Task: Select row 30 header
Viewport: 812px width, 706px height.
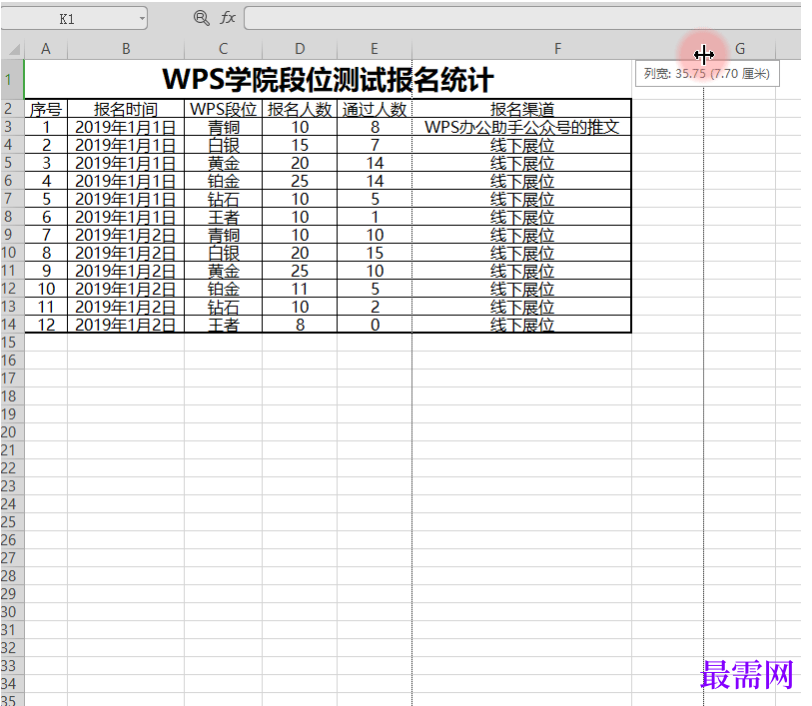Action: click(x=12, y=612)
